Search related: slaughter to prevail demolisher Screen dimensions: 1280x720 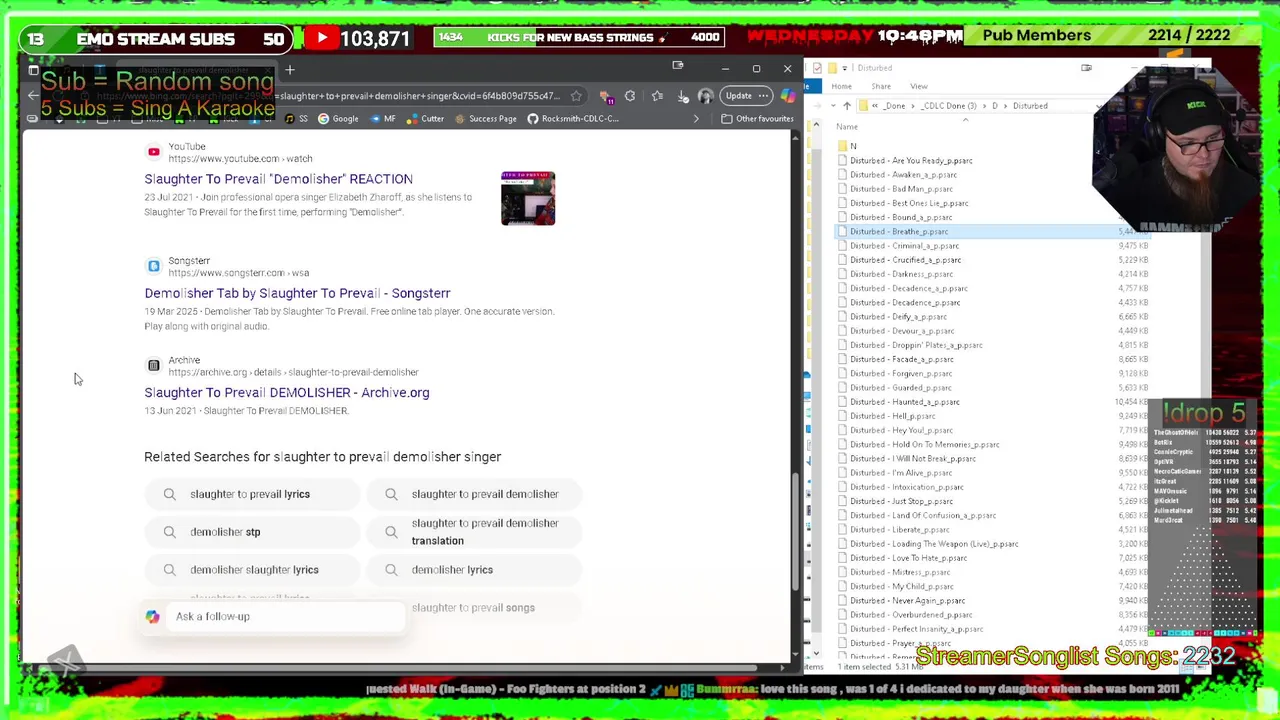[474, 494]
